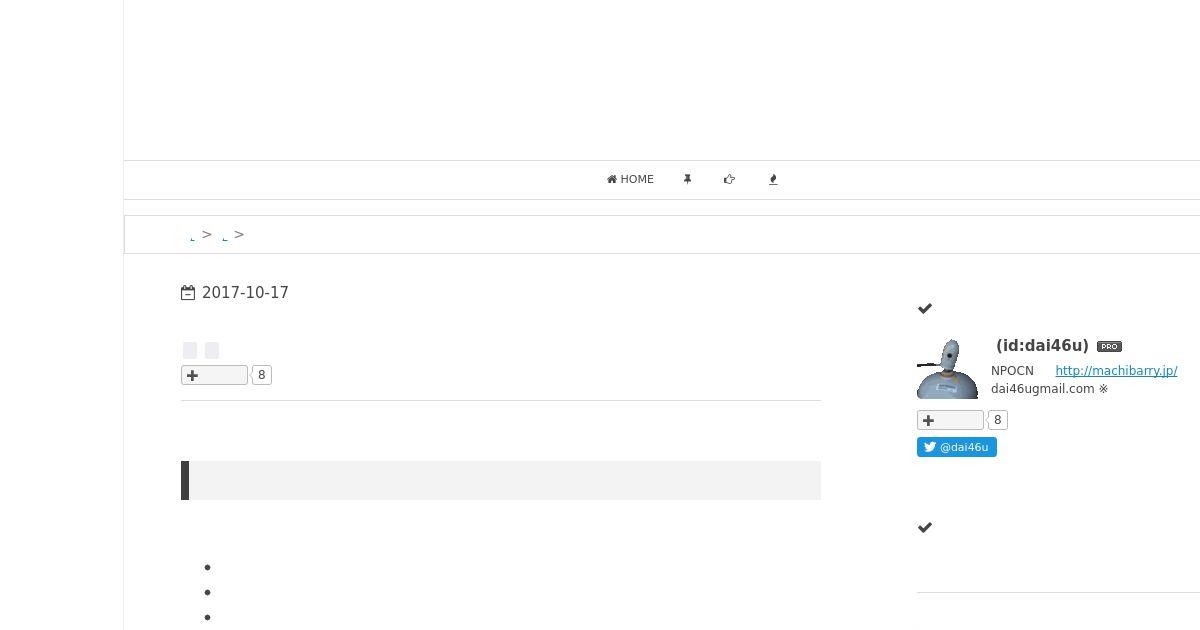The image size is (1200, 630).
Task: Click the plus subscribe button below the article tags
Action: (214, 375)
